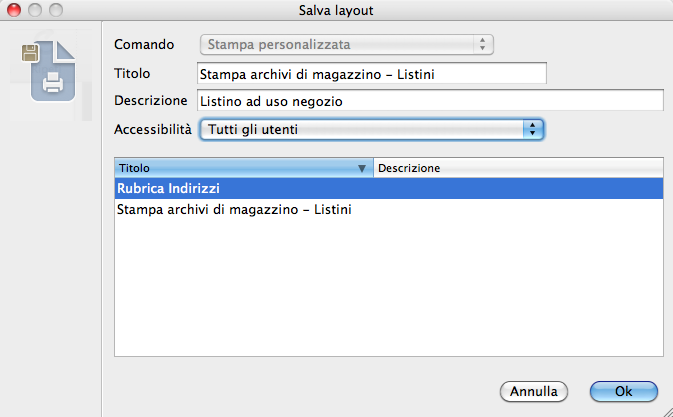Click the sort arrow in Titolo column
Image resolution: width=673 pixels, height=417 pixels.
click(x=361, y=168)
